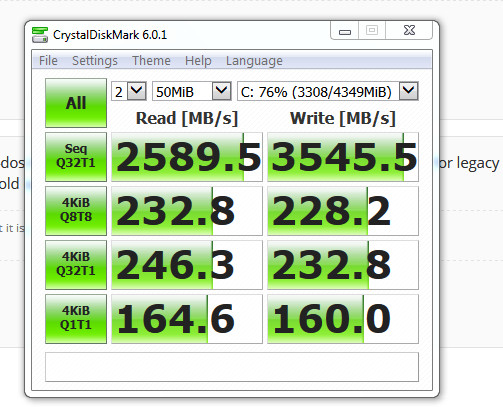Minimize the CrystalDiskMark window
Viewport: 503px width, 407px height.
pyautogui.click(x=345, y=31)
